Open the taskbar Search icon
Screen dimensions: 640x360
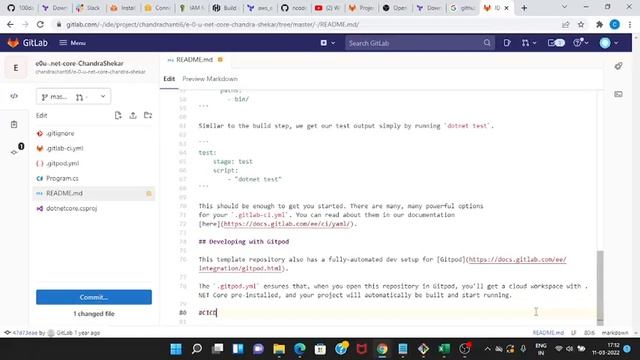(197, 349)
